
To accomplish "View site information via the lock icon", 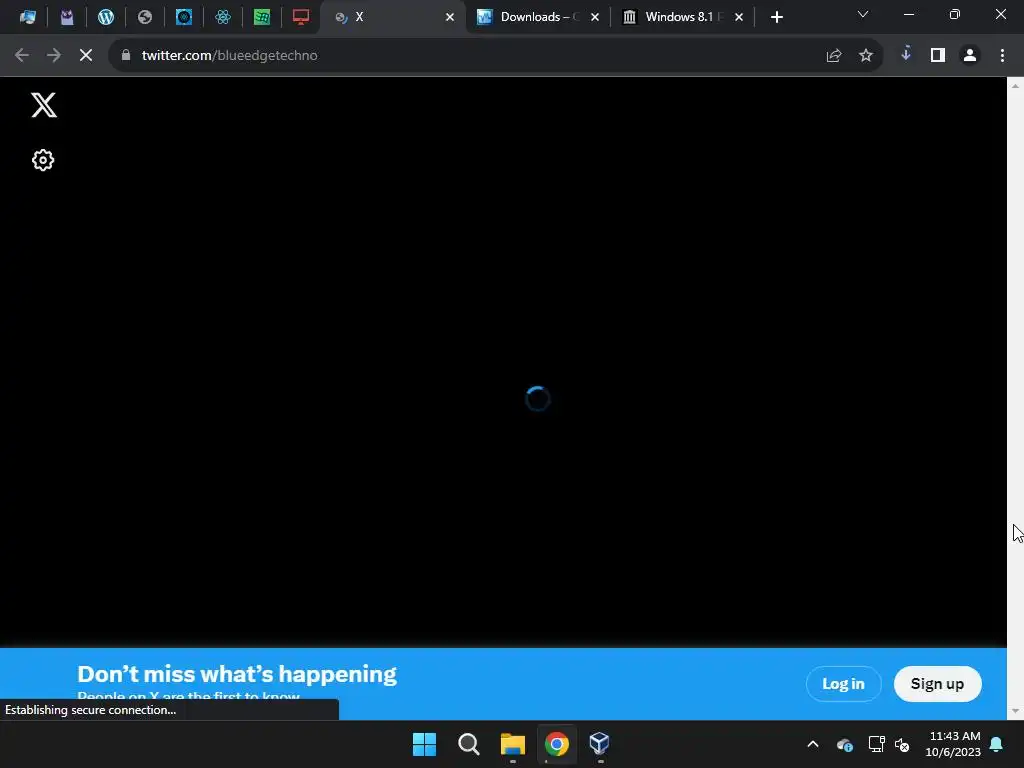I will (x=126, y=56).
